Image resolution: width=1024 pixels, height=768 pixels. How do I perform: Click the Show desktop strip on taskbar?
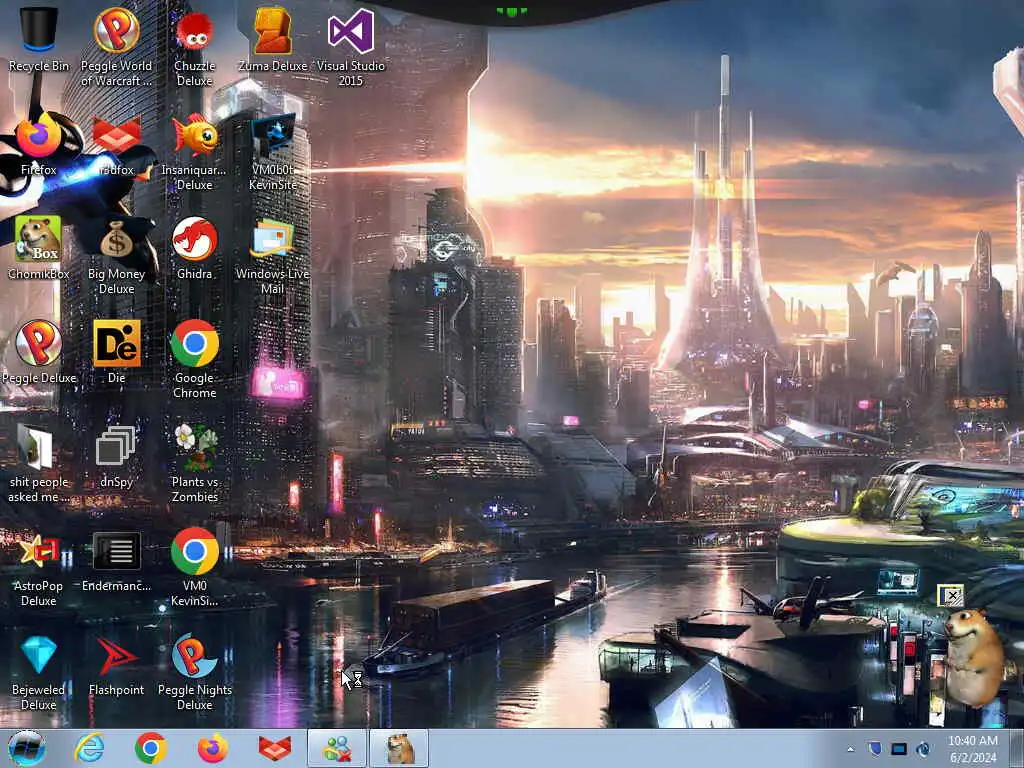pos(1017,748)
